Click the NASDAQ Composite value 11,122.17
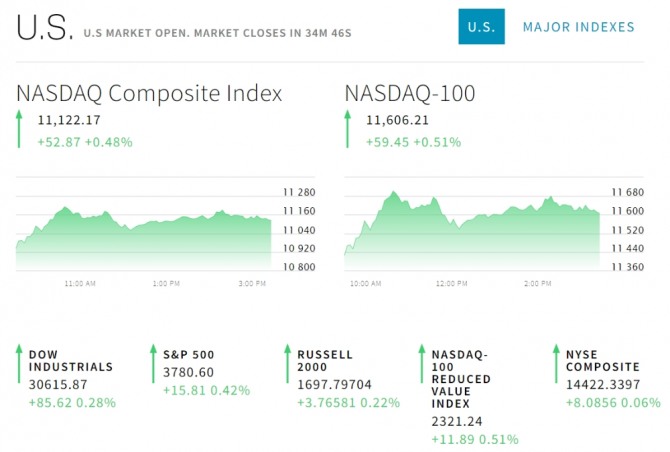The height and width of the screenshot is (452, 670). click(70, 120)
